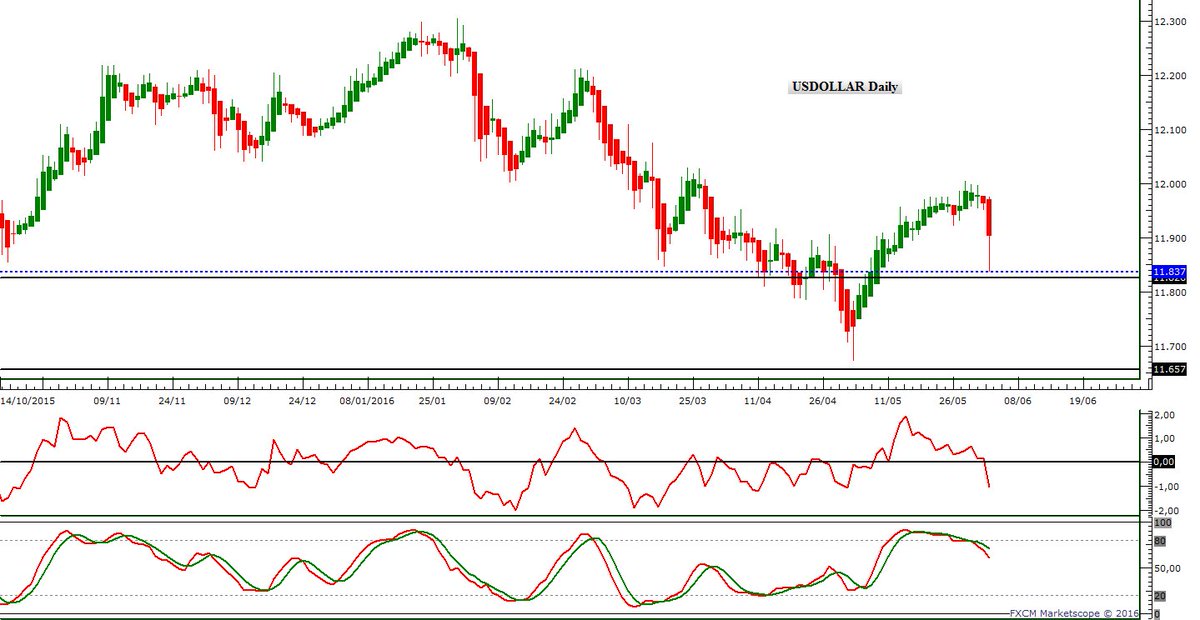Click the 11.657 price level tag
The width and height of the screenshot is (1200, 620).
point(1169,370)
